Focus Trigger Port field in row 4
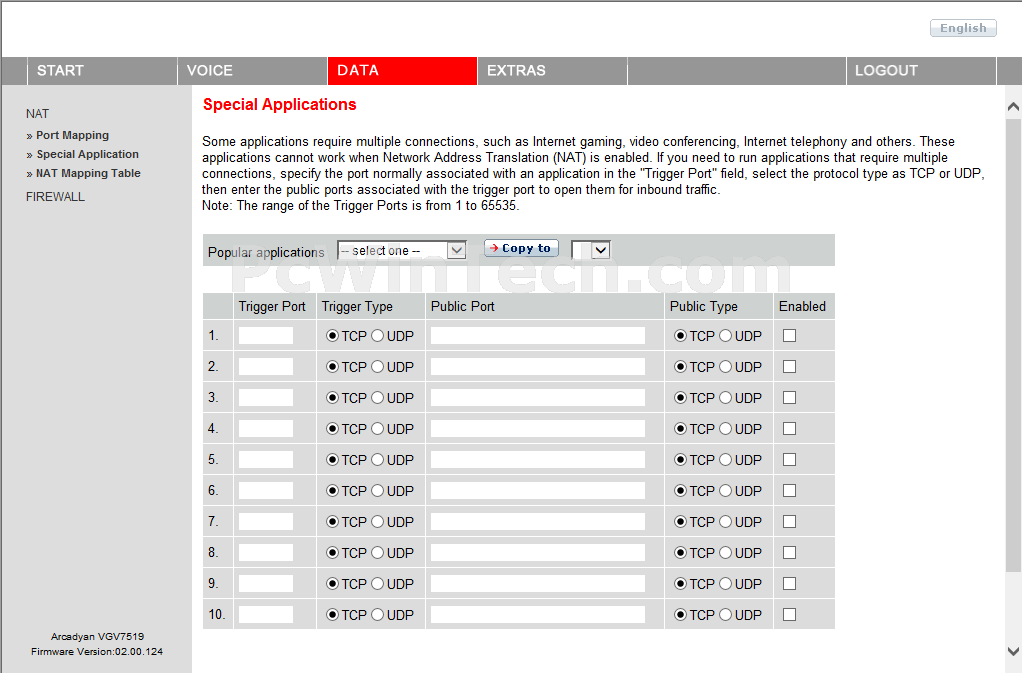Screen dimensions: 1022x673 [x=266, y=429]
